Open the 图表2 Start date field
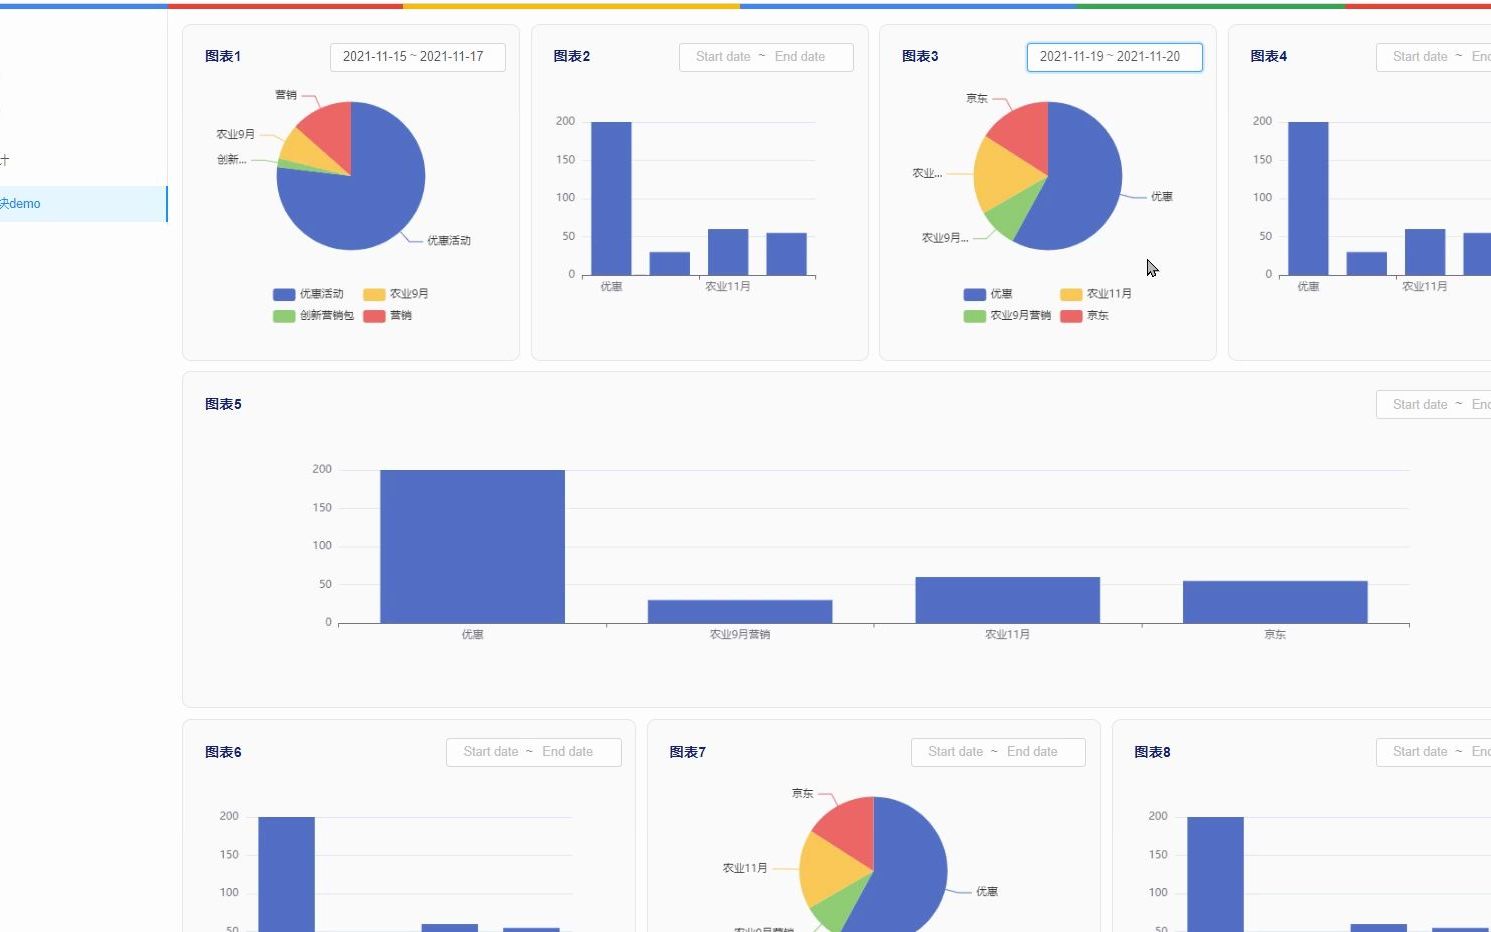Image resolution: width=1491 pixels, height=932 pixels. point(723,57)
